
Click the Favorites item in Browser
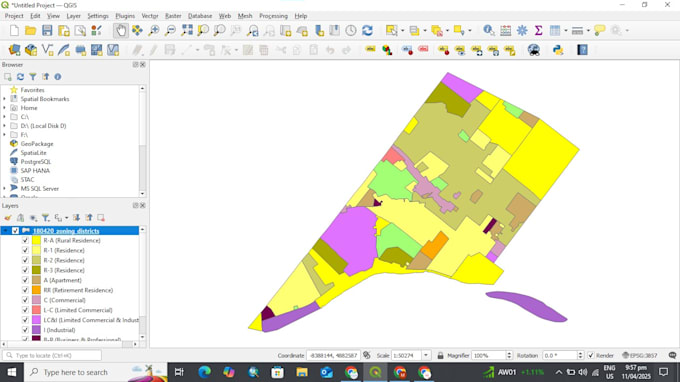(x=32, y=90)
